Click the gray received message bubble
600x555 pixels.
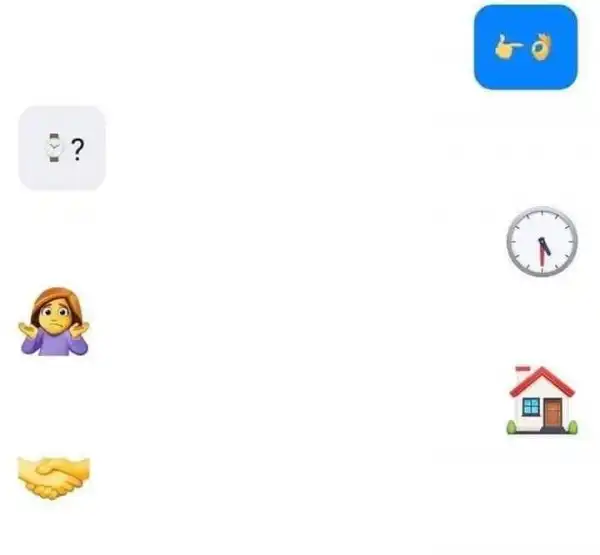(x=62, y=148)
